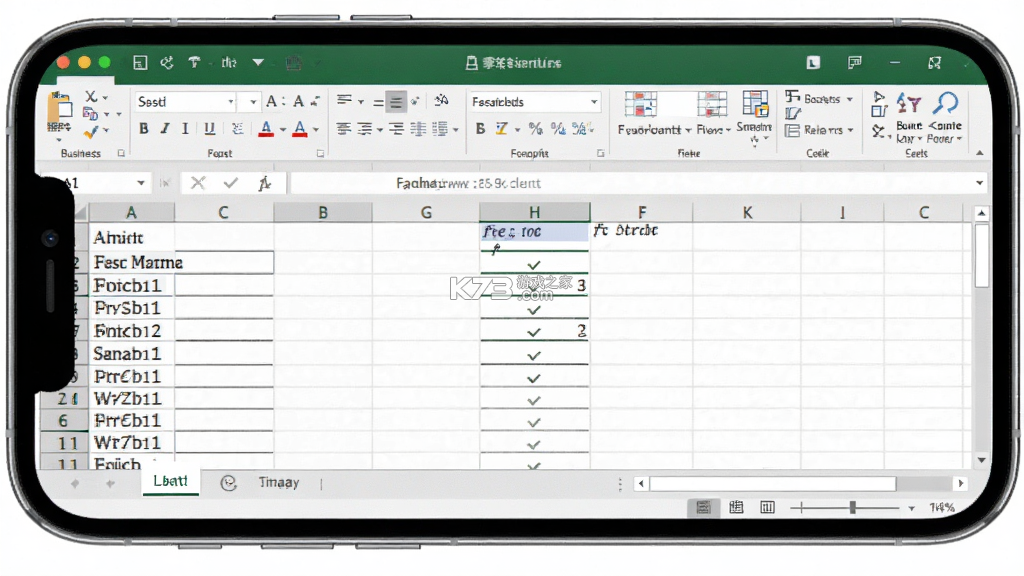Screen dimensions: 1024x576
Task: Open Font group dialog launcher
Action: 320,153
